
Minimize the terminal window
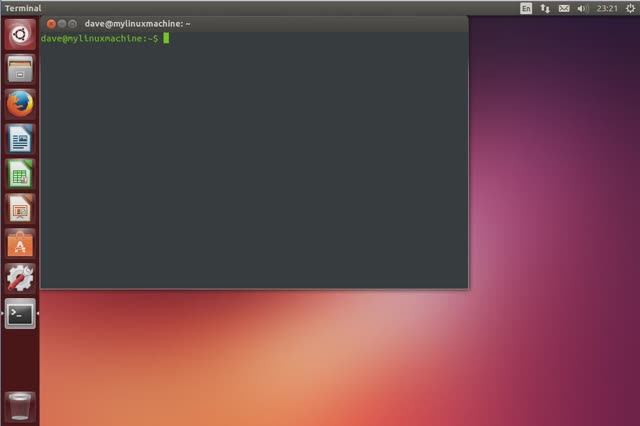coord(62,24)
